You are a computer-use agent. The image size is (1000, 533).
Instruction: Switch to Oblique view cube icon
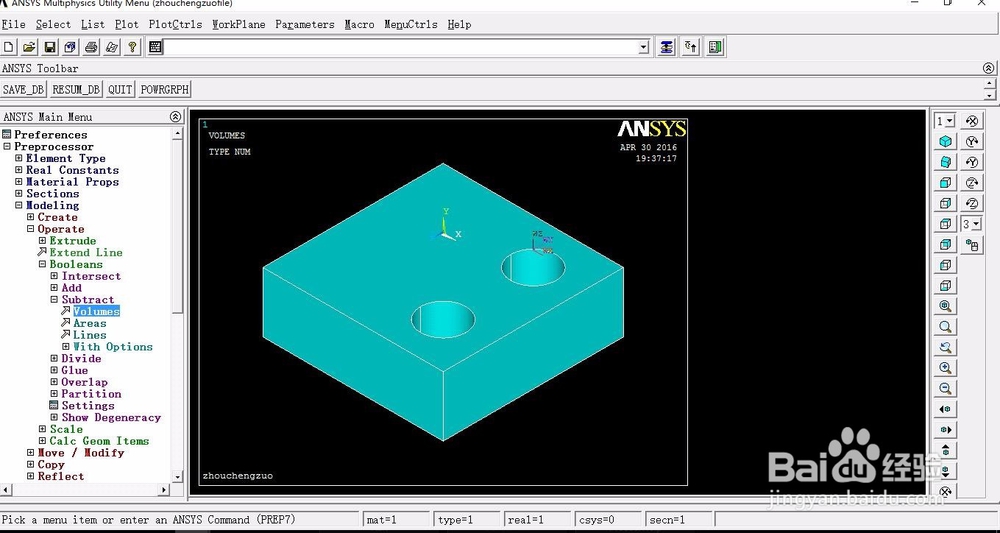pos(945,162)
